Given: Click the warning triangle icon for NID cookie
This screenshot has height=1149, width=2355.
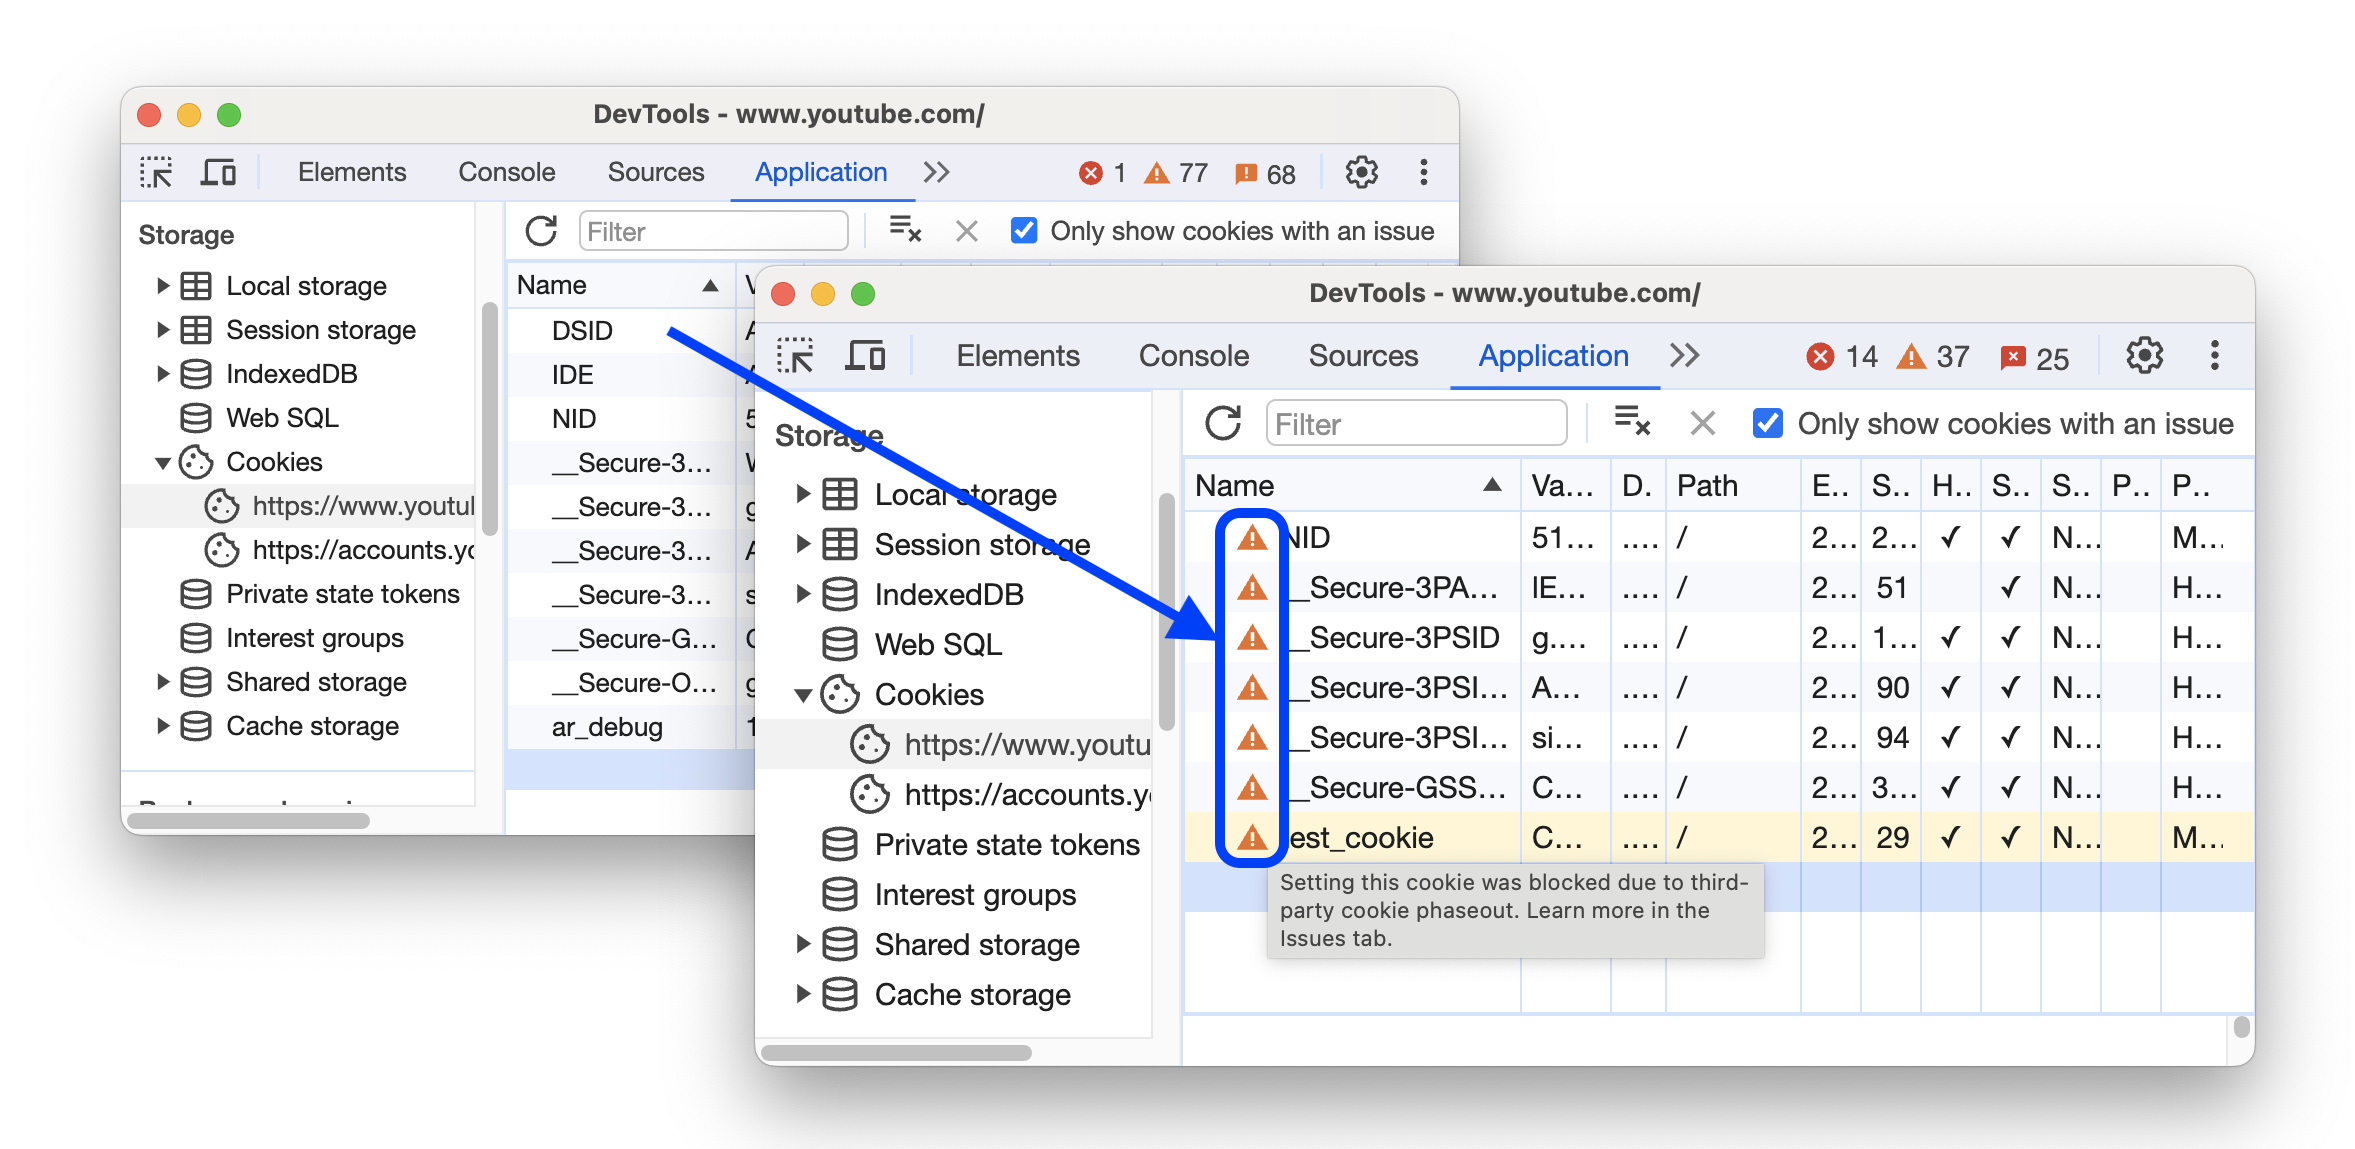Looking at the screenshot, I should [x=1248, y=539].
